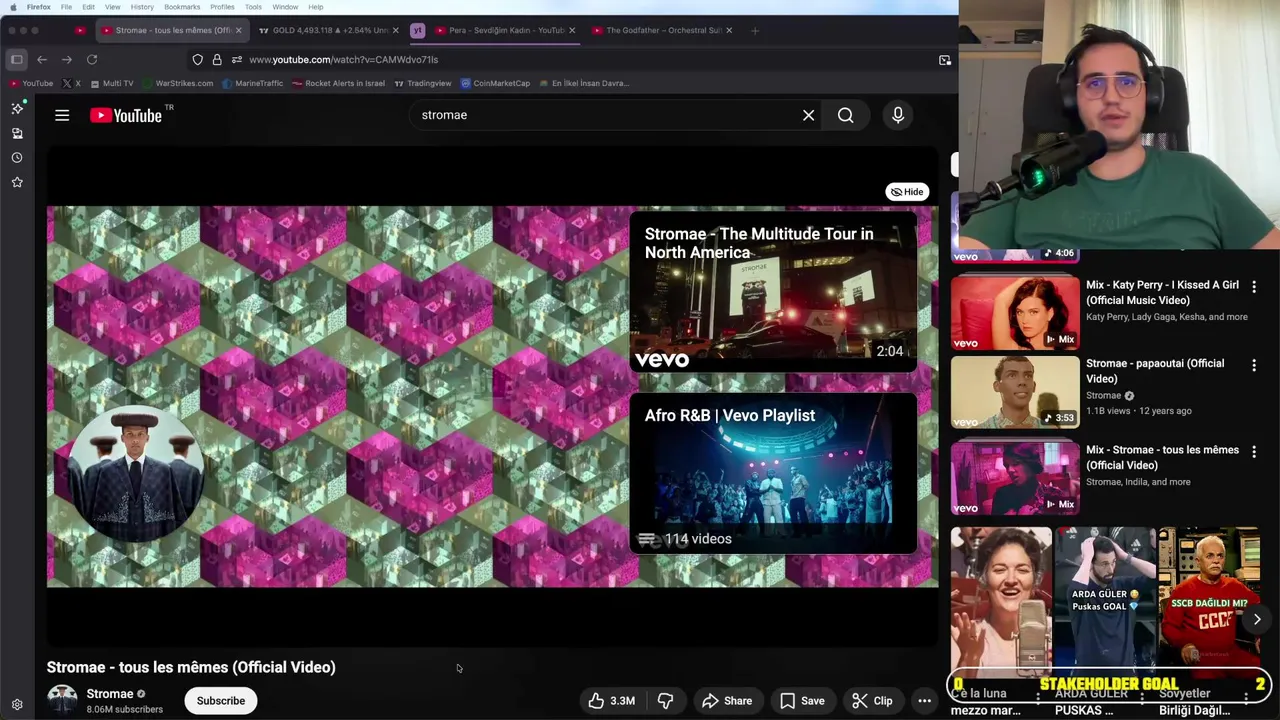Open the history clock sidebar icon

(x=17, y=158)
